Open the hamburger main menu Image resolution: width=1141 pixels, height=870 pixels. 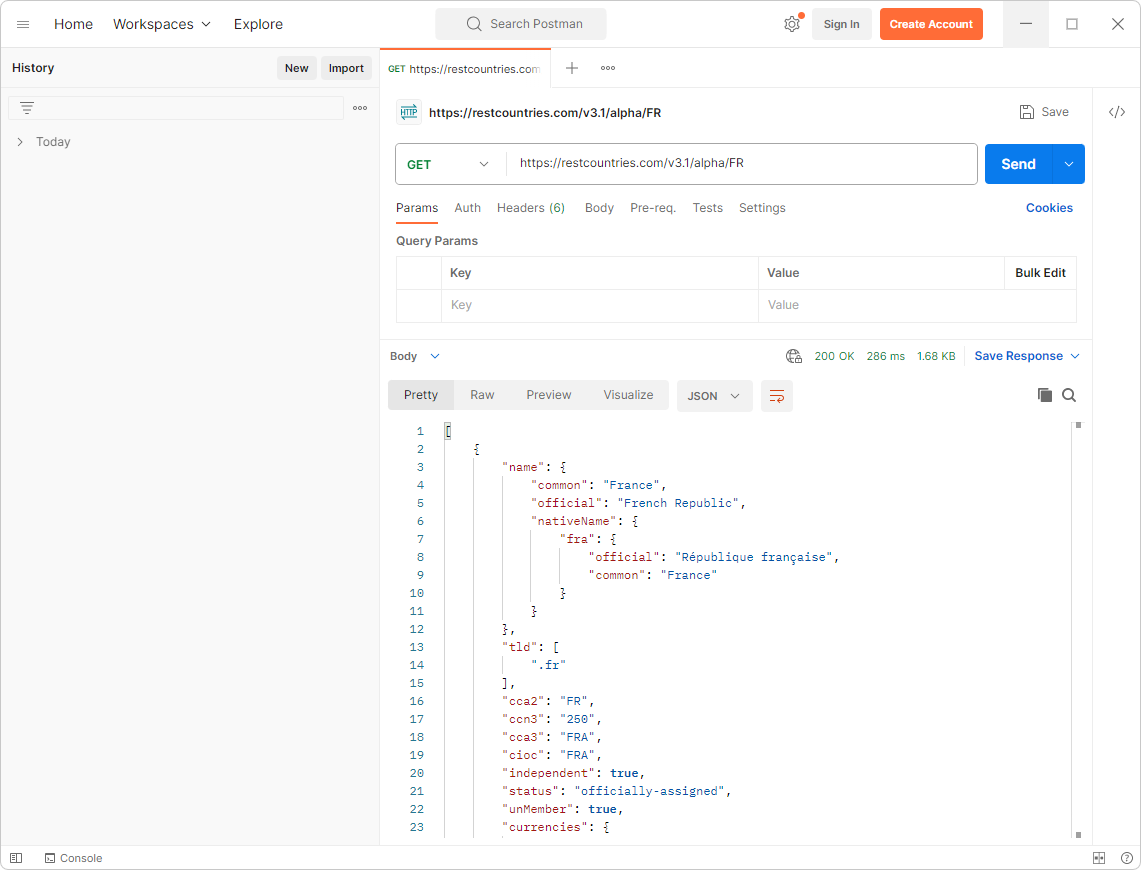[x=23, y=24]
